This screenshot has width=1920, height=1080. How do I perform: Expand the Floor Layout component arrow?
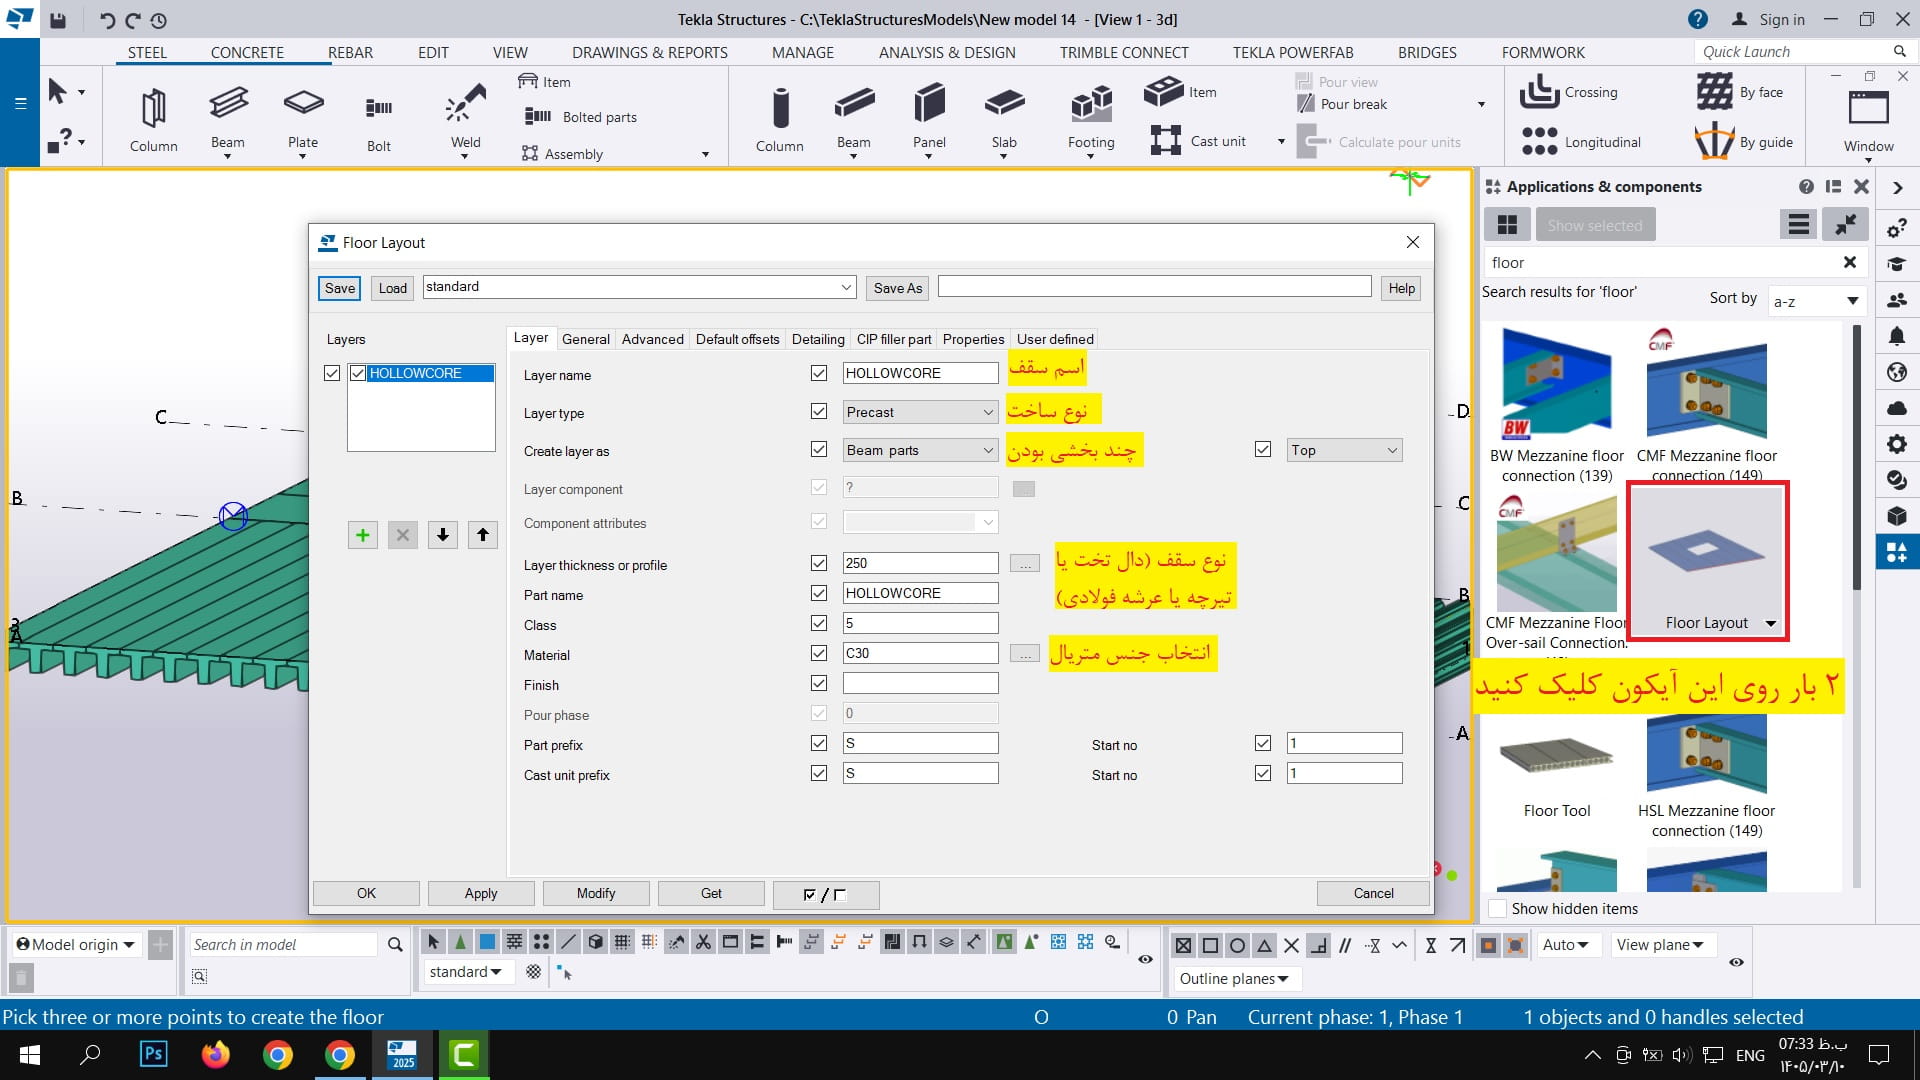tap(1771, 623)
